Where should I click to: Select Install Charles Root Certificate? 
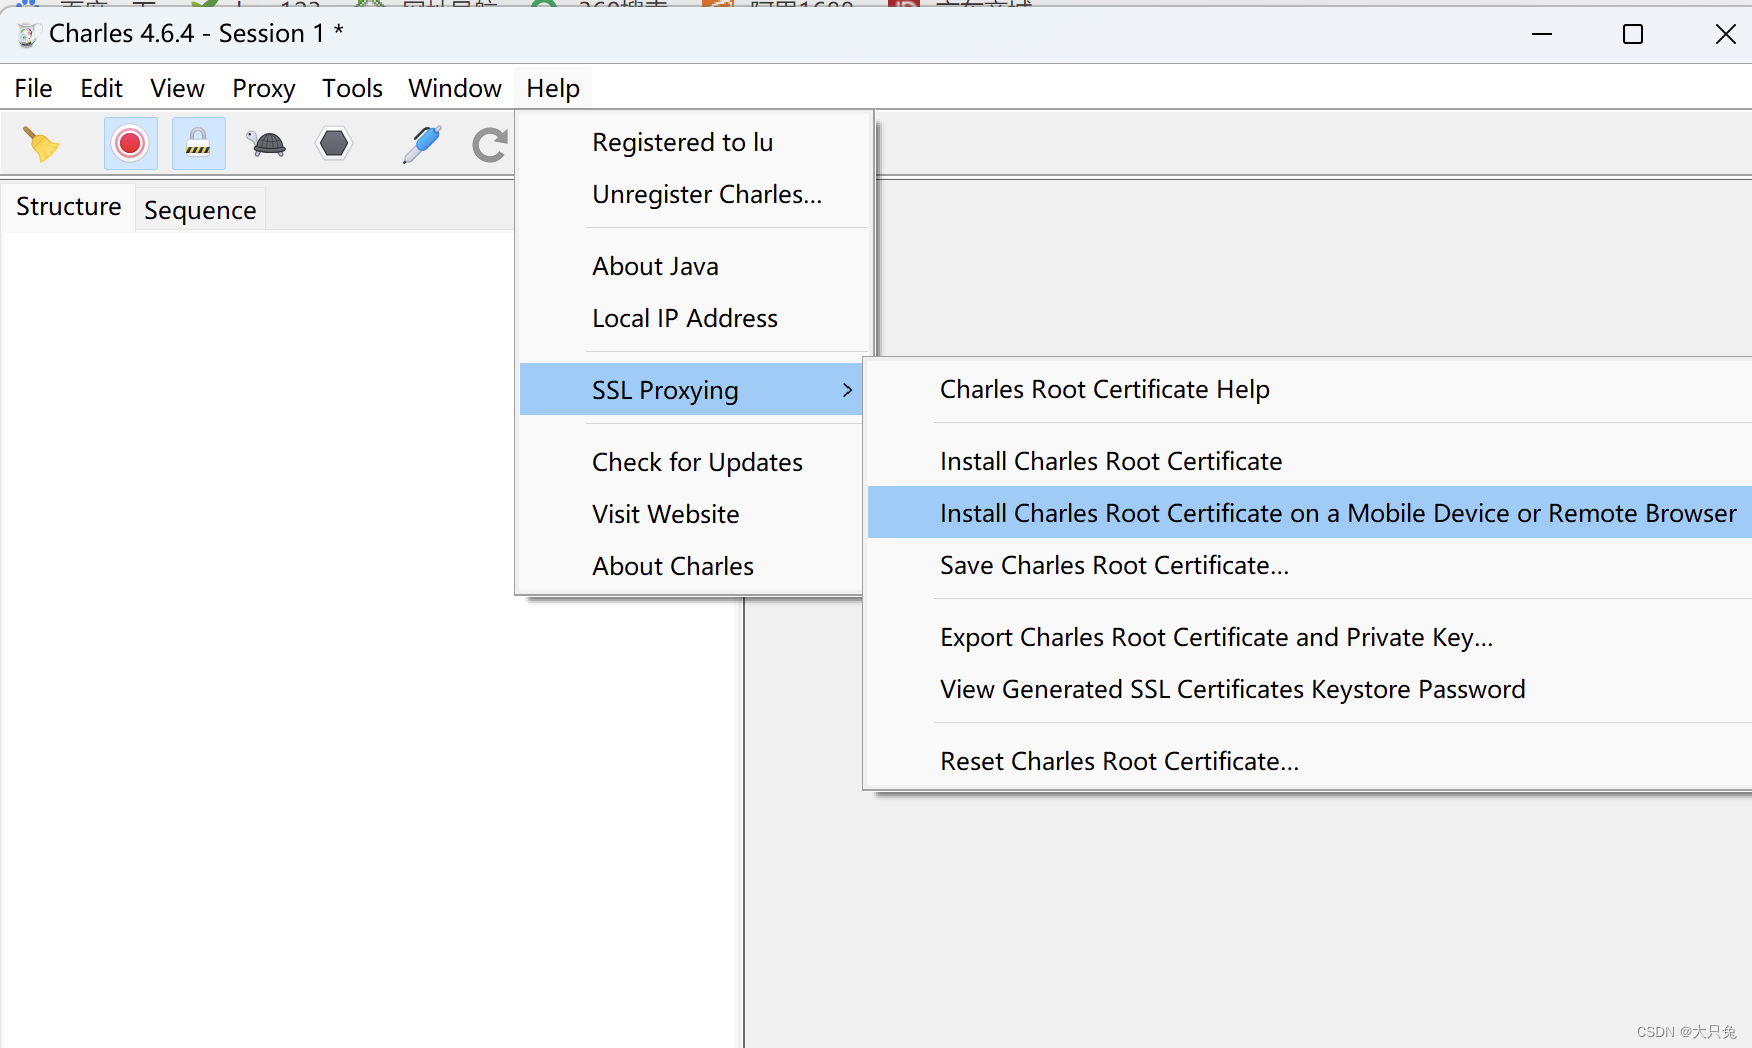point(1310,461)
